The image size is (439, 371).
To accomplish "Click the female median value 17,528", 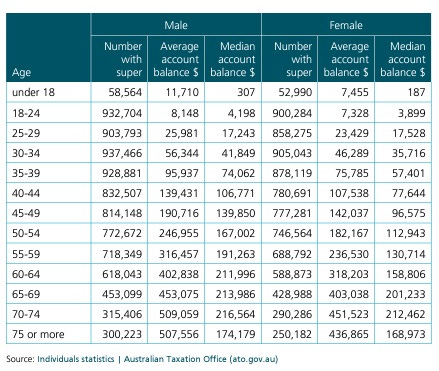I will [x=409, y=133].
